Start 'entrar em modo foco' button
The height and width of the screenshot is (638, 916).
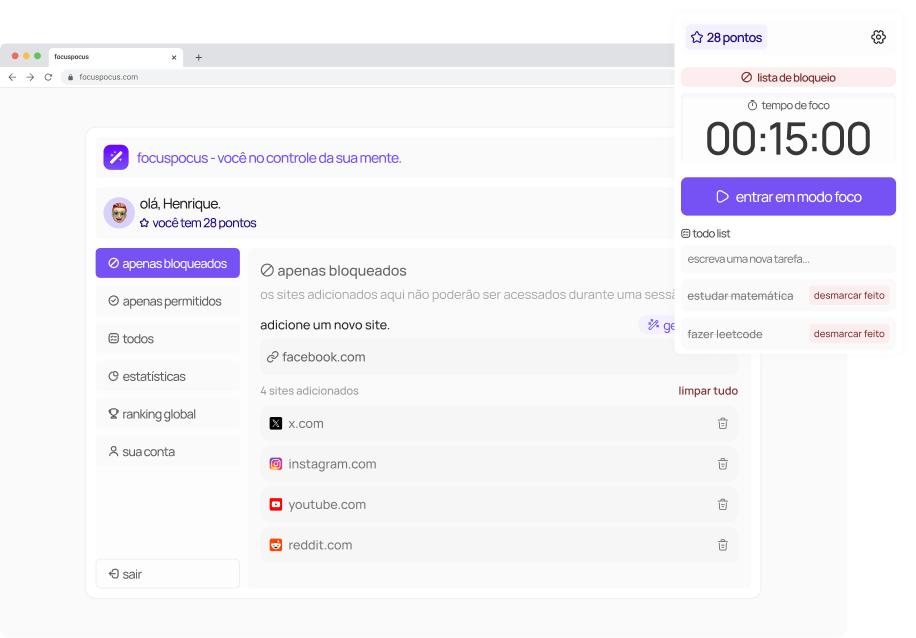click(x=788, y=197)
